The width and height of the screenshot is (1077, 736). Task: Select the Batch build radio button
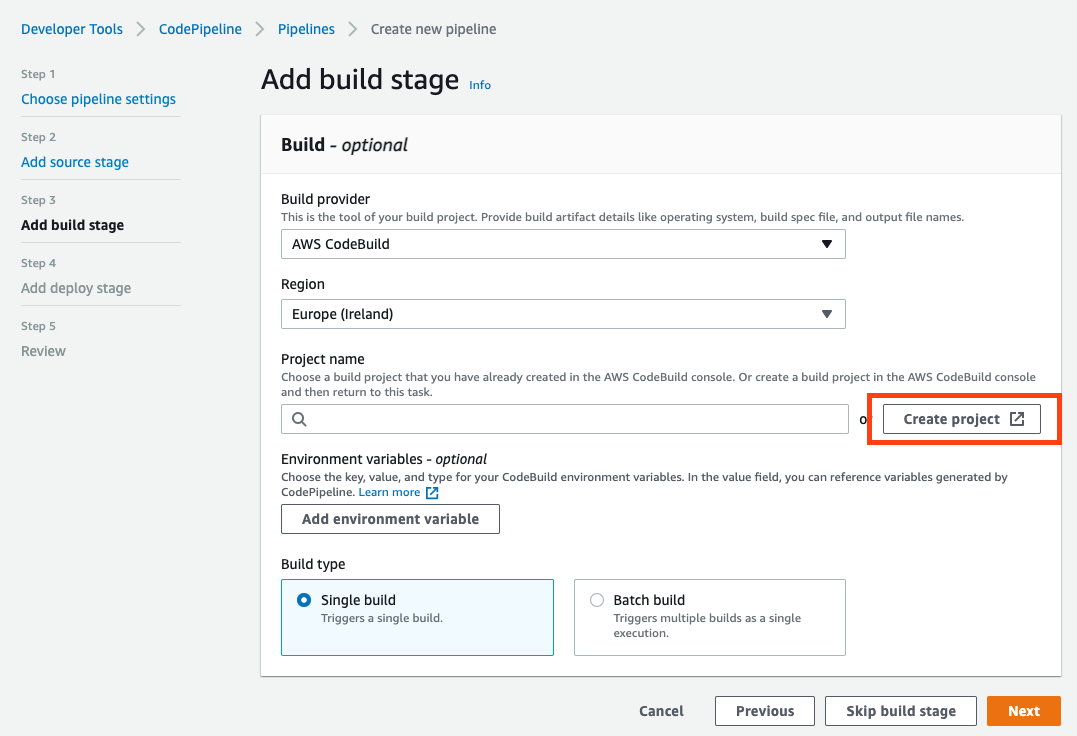(x=597, y=600)
